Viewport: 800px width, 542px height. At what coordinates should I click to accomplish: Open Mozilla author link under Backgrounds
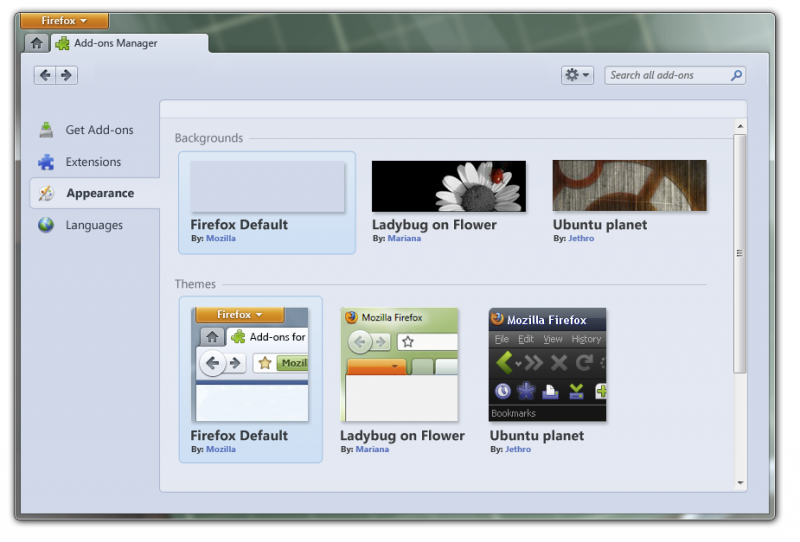221,238
